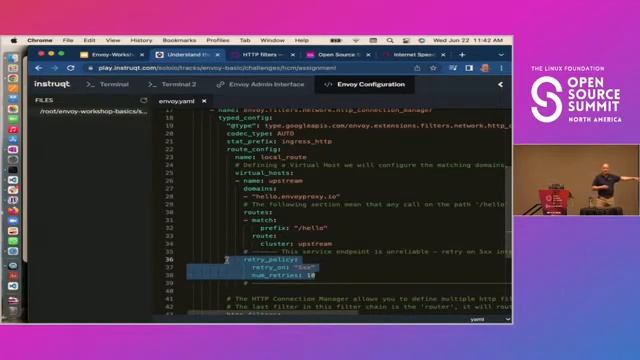Open the Profiles menu

[218, 40]
